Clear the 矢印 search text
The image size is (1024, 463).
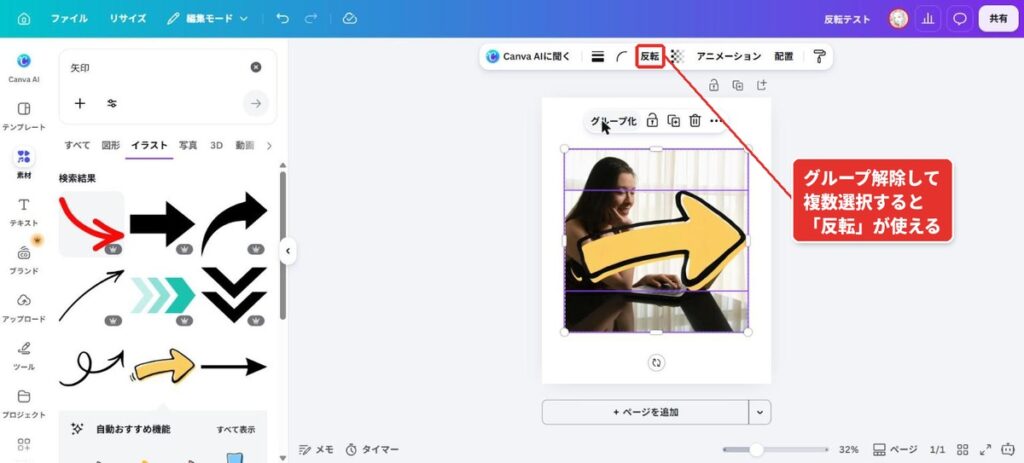point(256,67)
